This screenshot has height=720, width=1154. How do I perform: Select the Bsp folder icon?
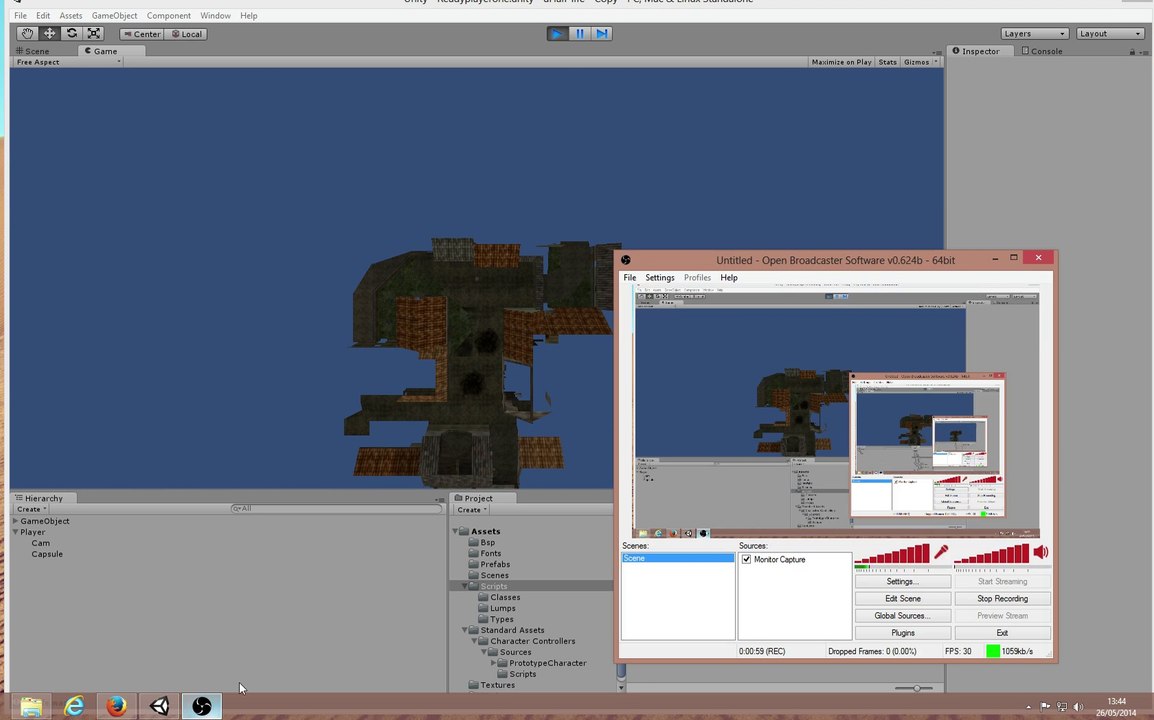tap(474, 542)
